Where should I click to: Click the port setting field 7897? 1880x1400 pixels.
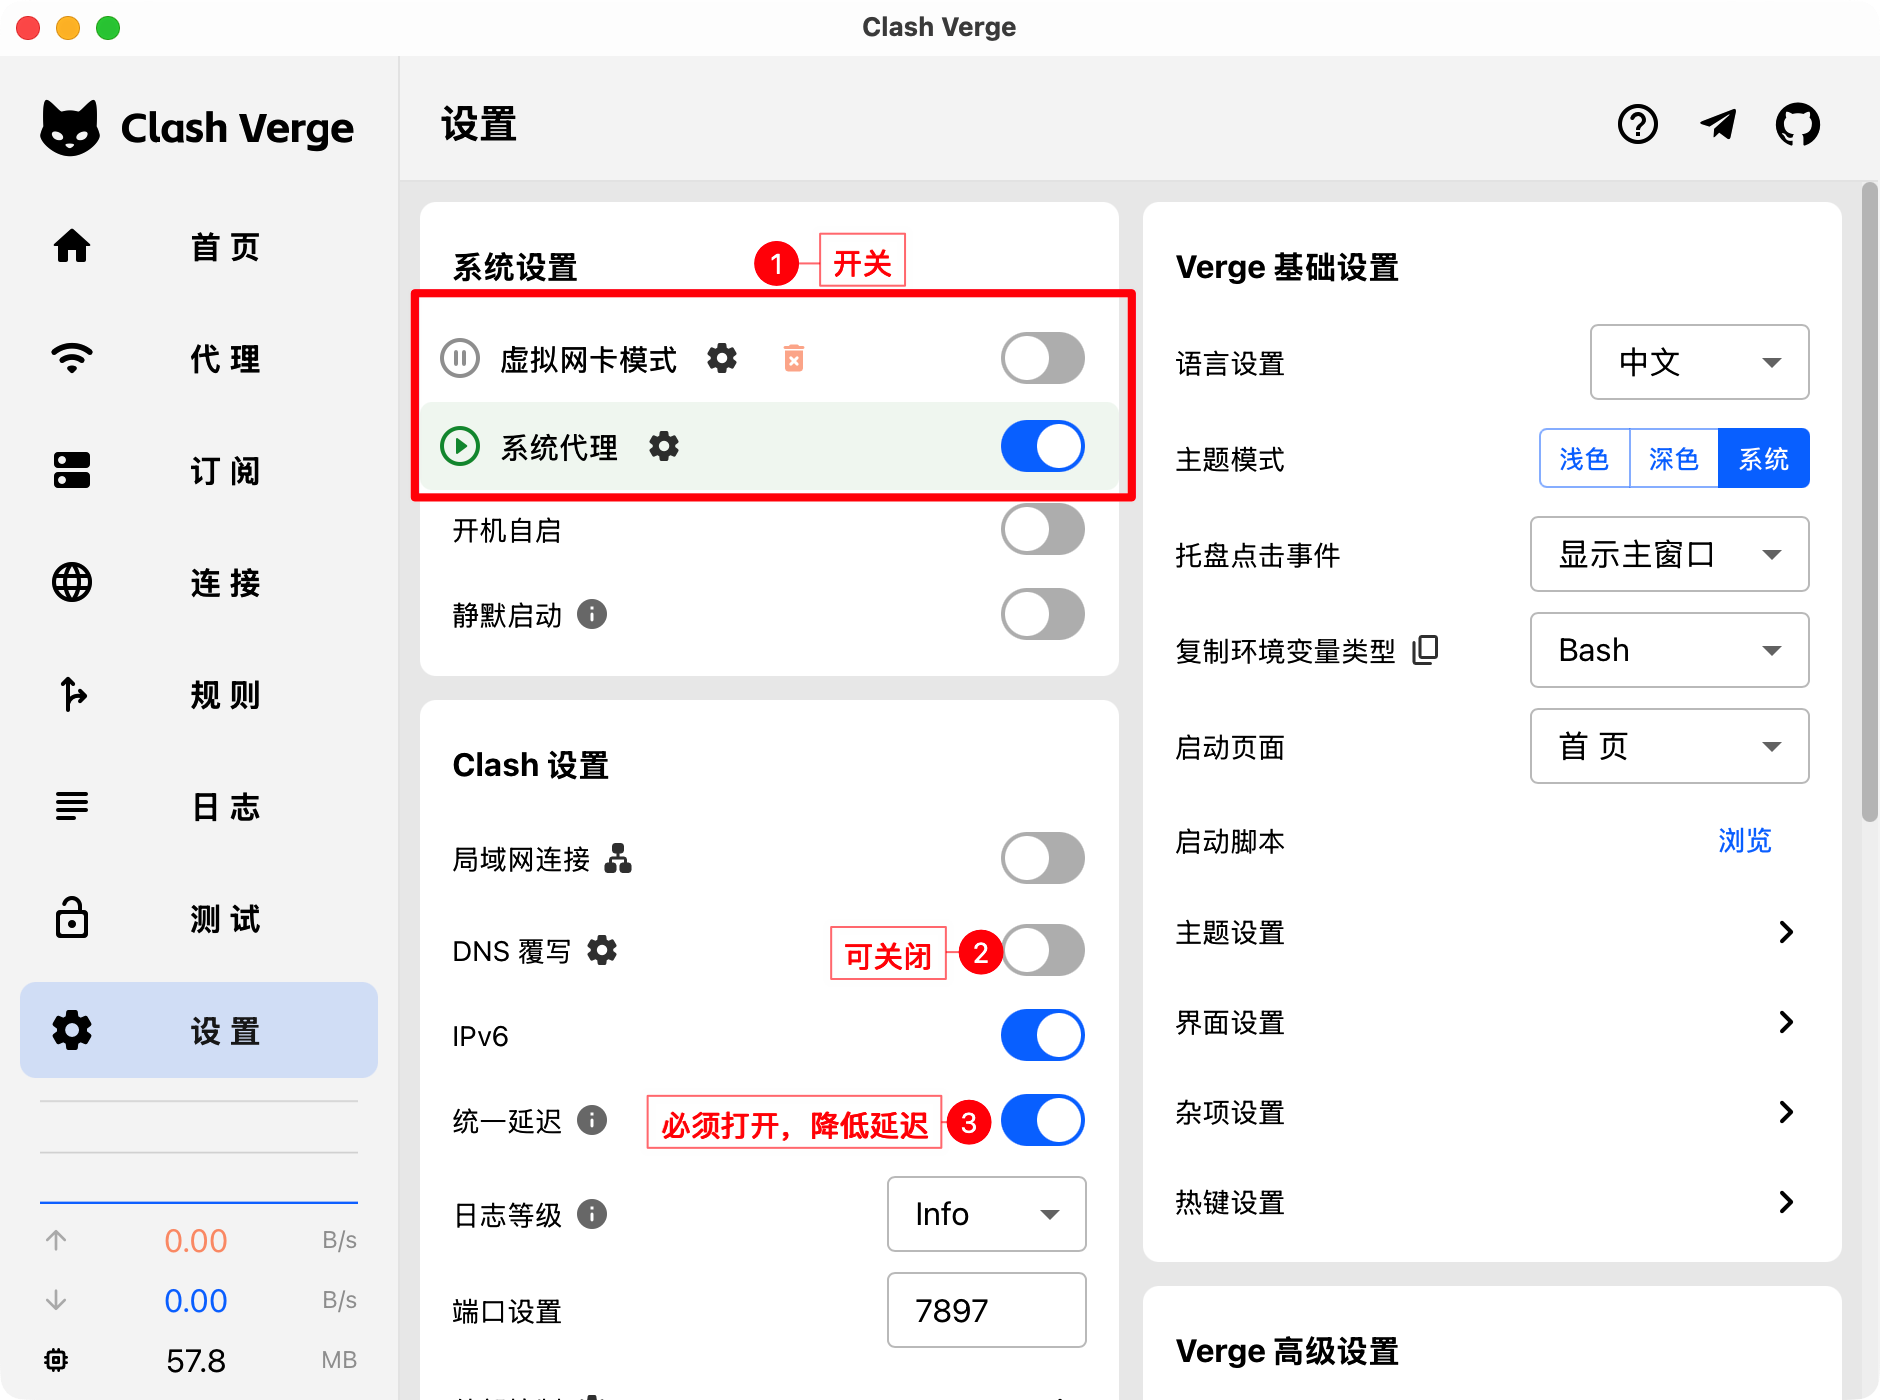coord(986,1310)
